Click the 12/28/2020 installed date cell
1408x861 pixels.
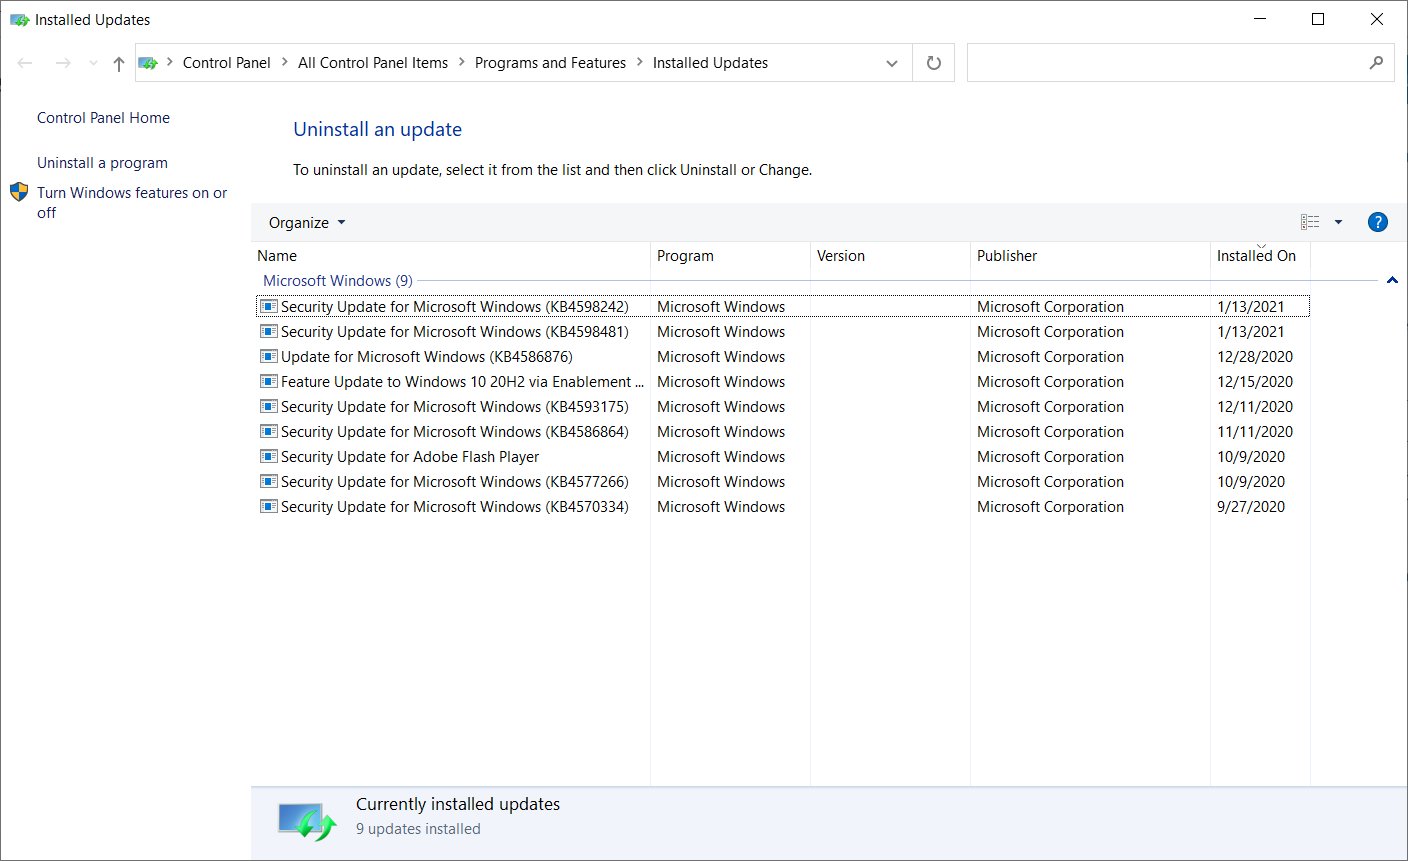(1255, 357)
